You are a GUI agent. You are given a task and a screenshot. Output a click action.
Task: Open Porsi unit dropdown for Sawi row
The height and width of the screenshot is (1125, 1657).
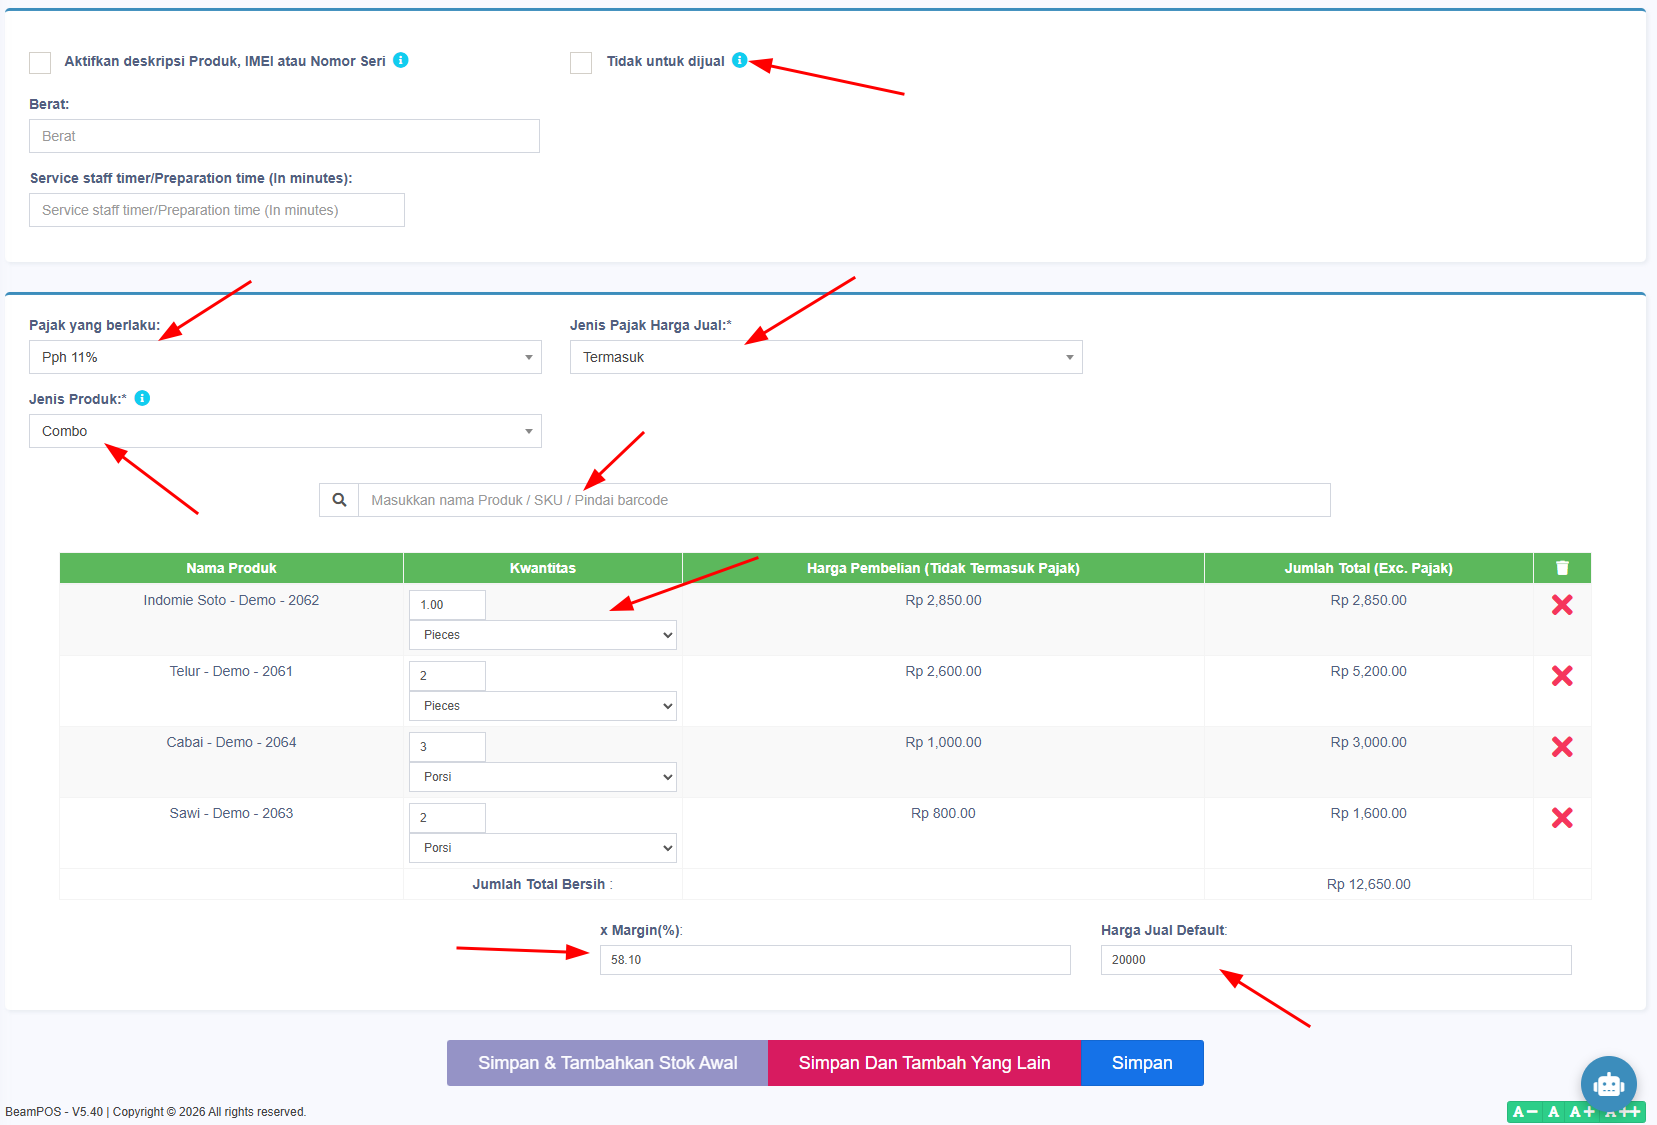[543, 848]
